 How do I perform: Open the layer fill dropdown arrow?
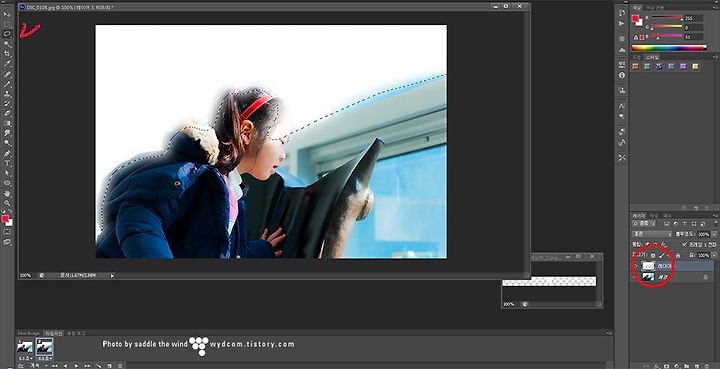tap(714, 255)
